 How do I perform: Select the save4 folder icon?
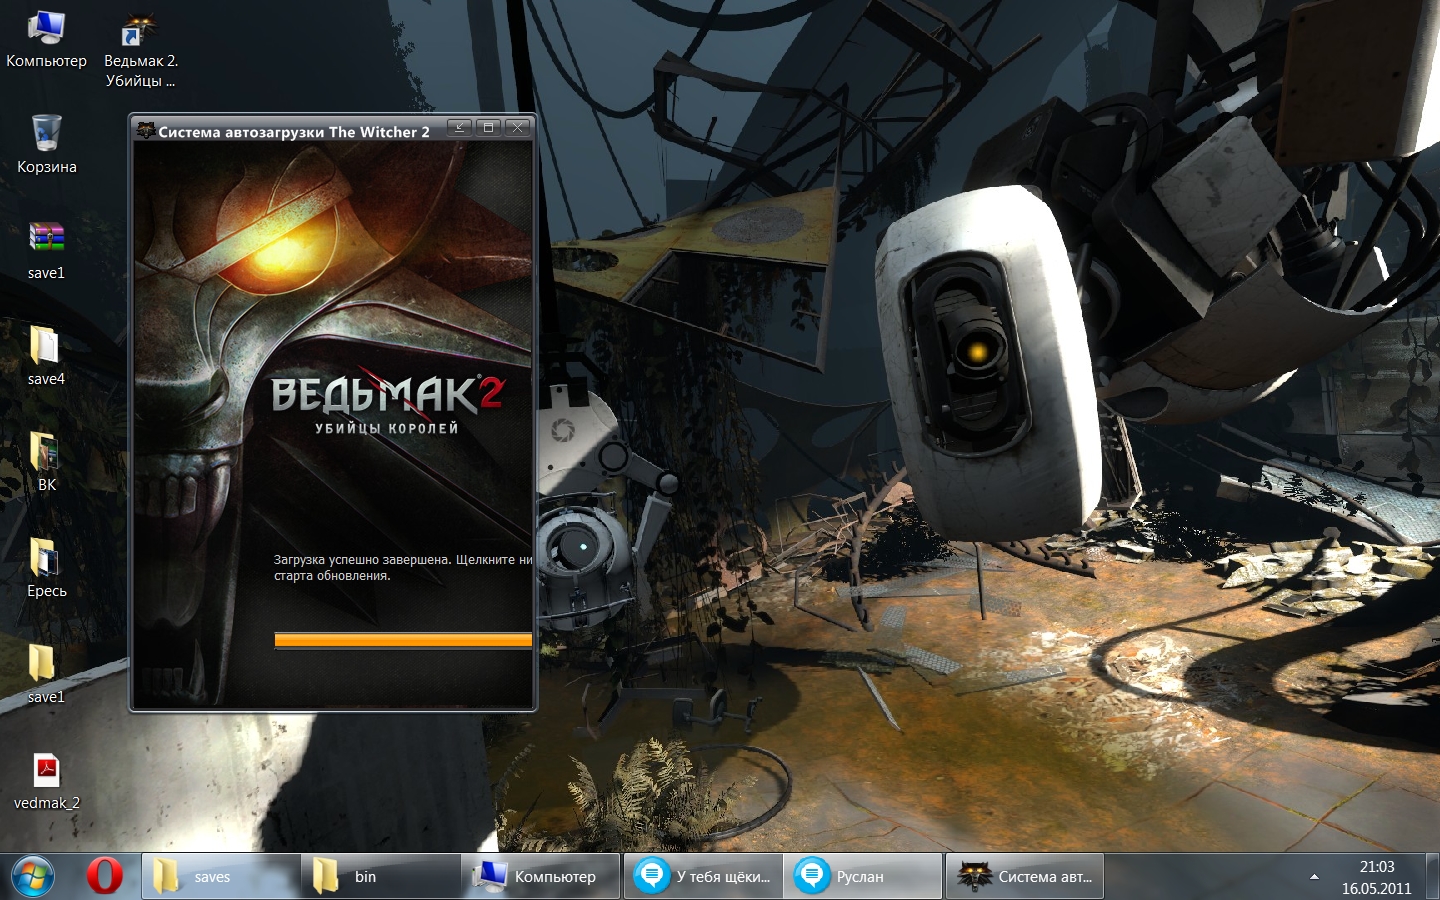[46, 356]
